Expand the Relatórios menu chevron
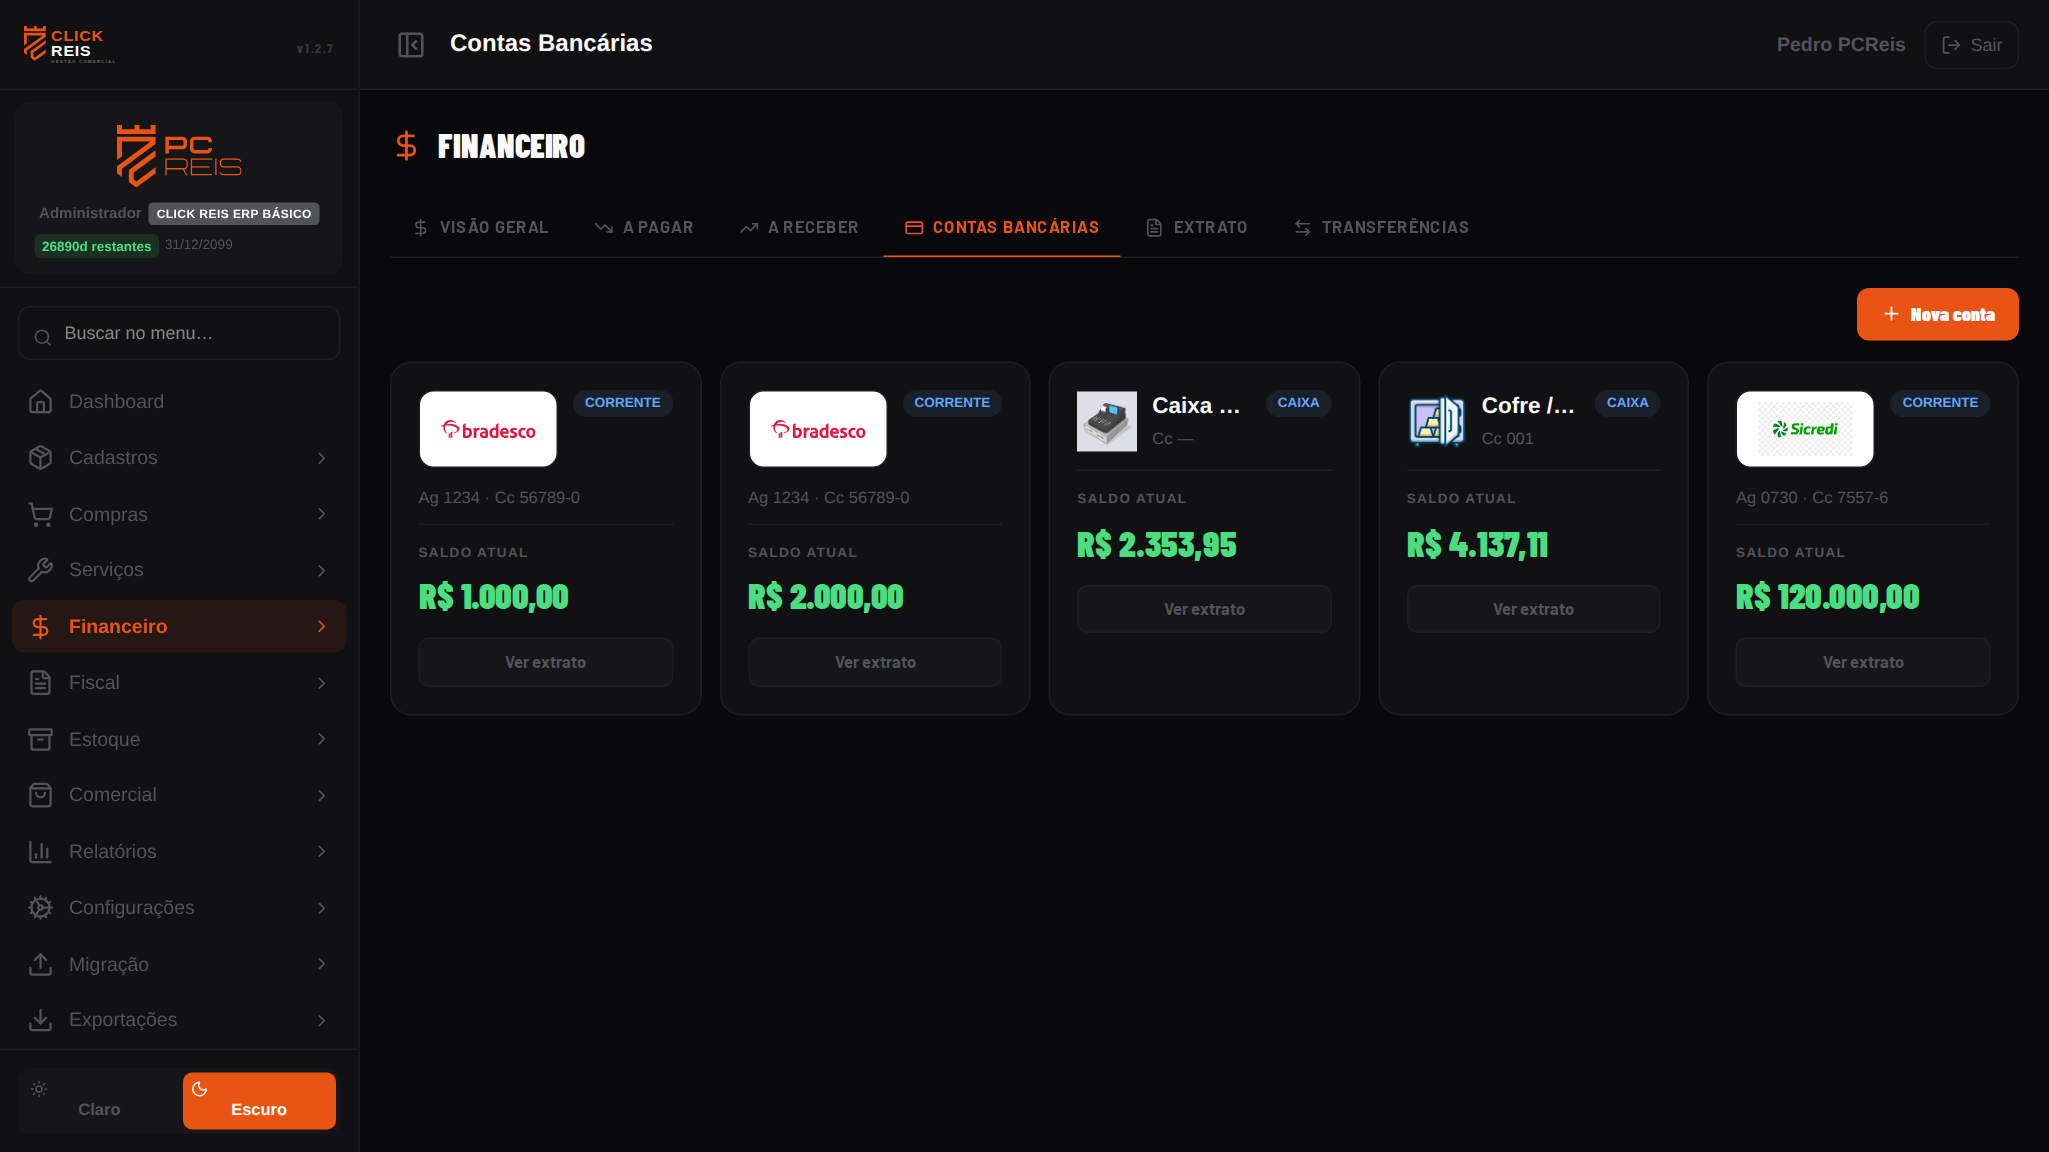This screenshot has width=2049, height=1152. click(x=322, y=852)
